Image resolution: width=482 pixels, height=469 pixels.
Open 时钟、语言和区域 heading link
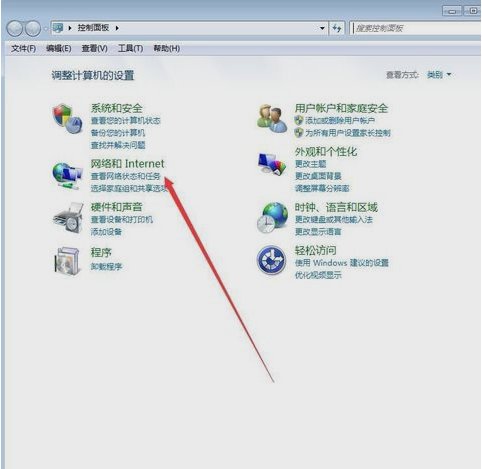(336, 207)
